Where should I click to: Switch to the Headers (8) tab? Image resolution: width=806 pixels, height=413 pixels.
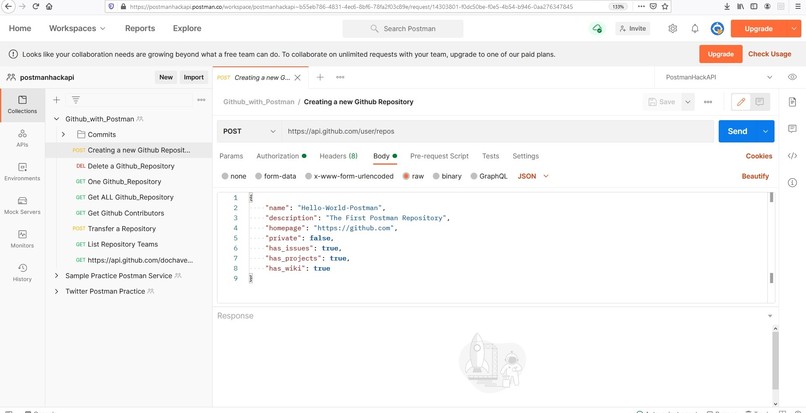click(339, 156)
